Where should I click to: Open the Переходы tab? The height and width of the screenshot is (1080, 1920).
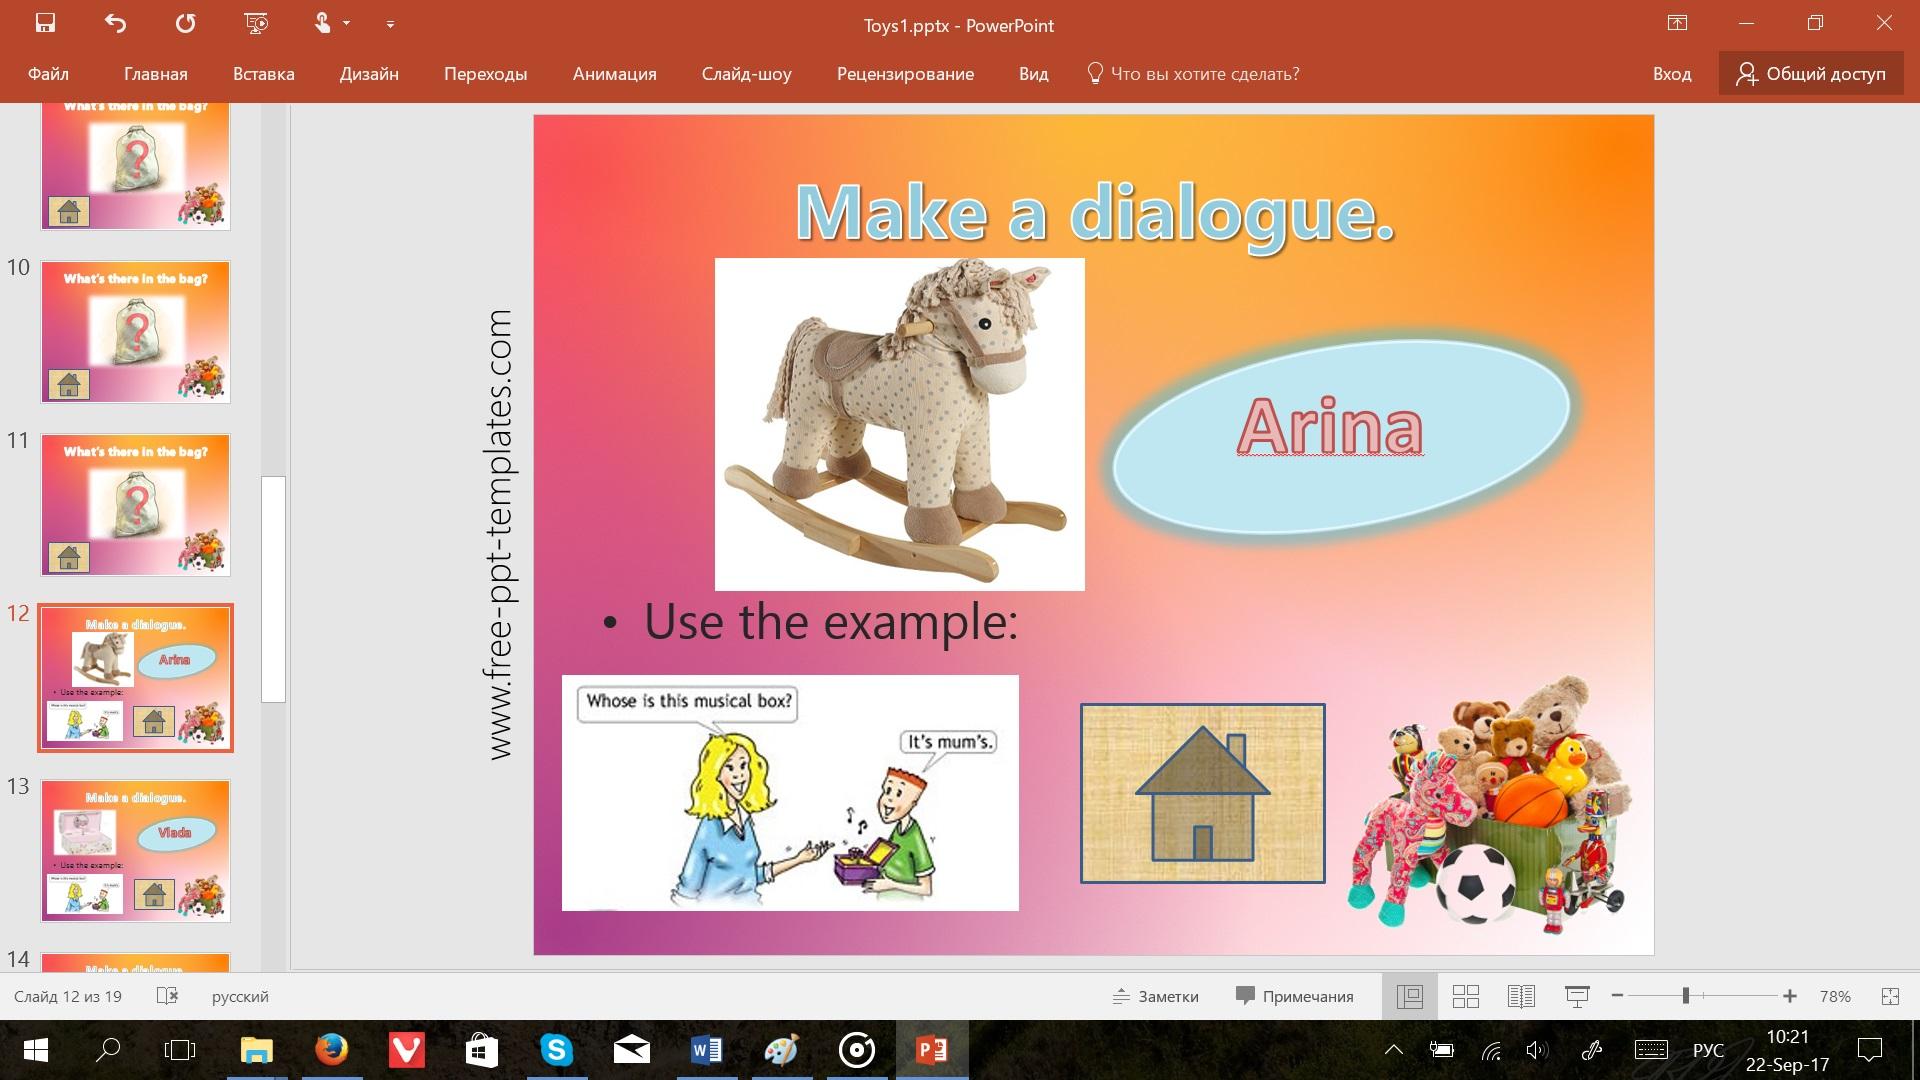486,74
